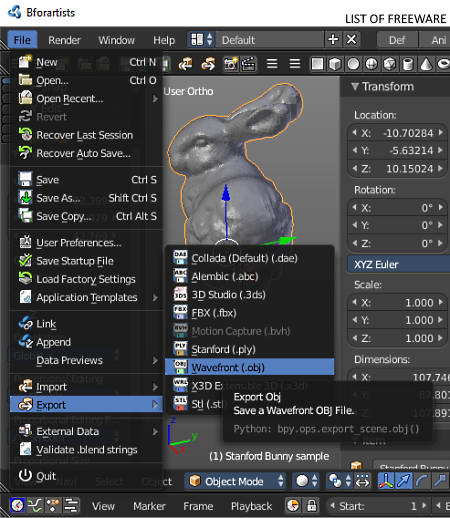
Task: Click the Stl export entry
Action: [x=195, y=404]
